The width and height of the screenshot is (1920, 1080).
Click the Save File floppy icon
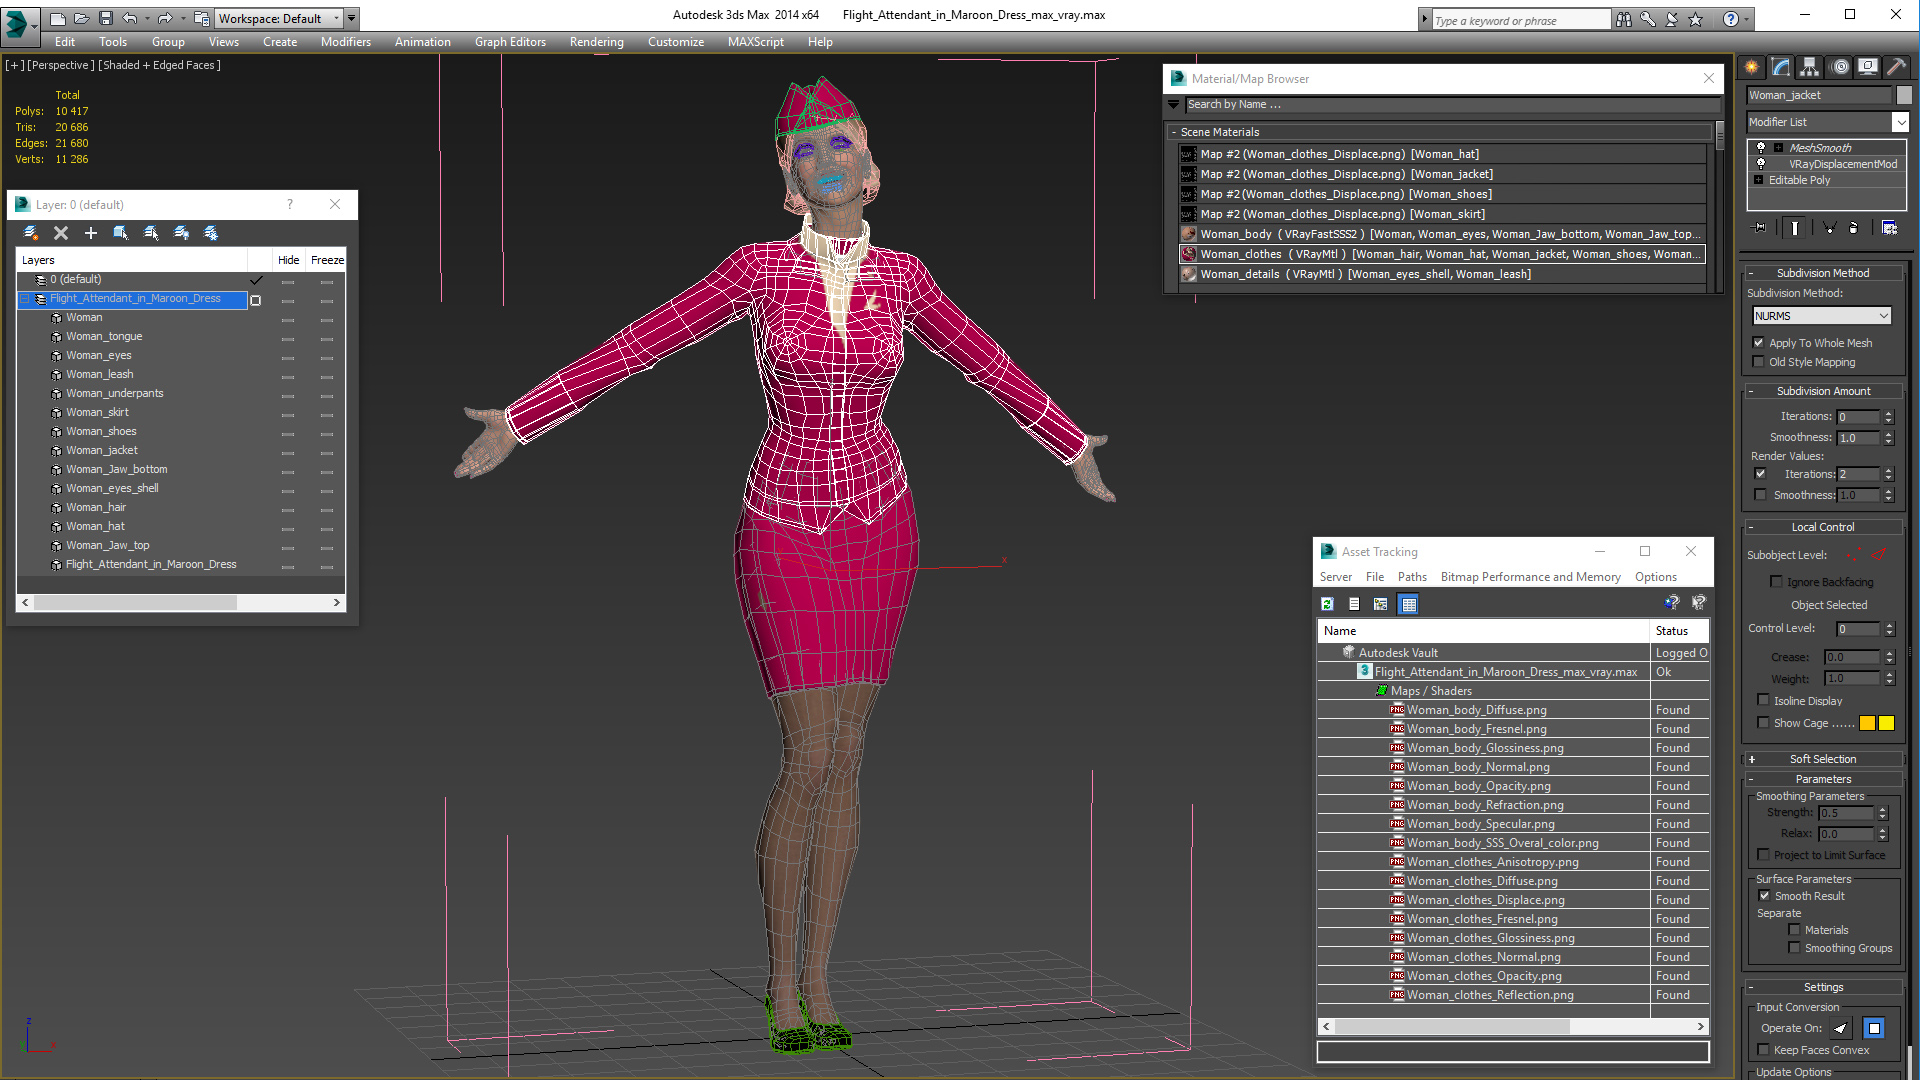tap(105, 18)
